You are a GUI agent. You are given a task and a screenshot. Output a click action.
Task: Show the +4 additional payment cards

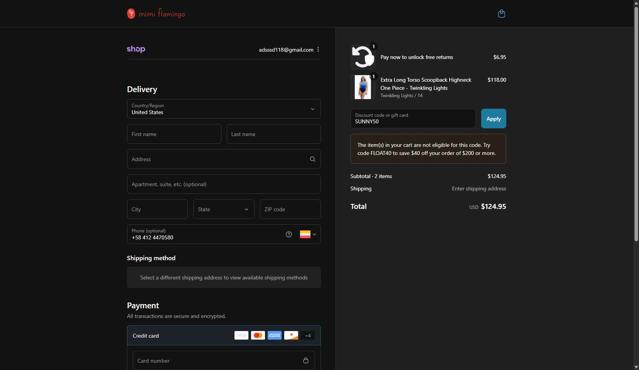tap(308, 335)
